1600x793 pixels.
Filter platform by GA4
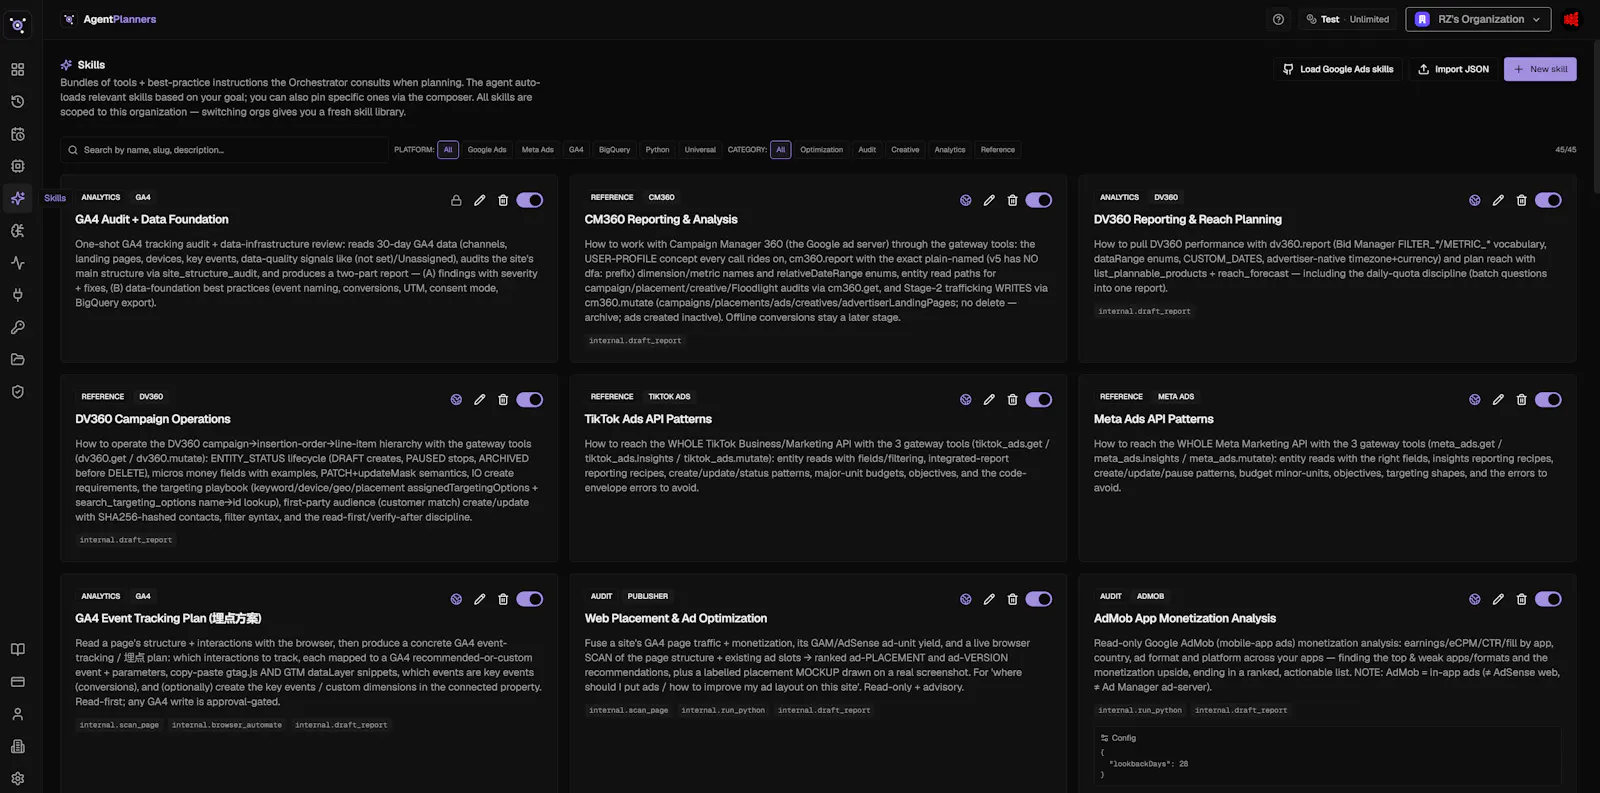pos(576,150)
